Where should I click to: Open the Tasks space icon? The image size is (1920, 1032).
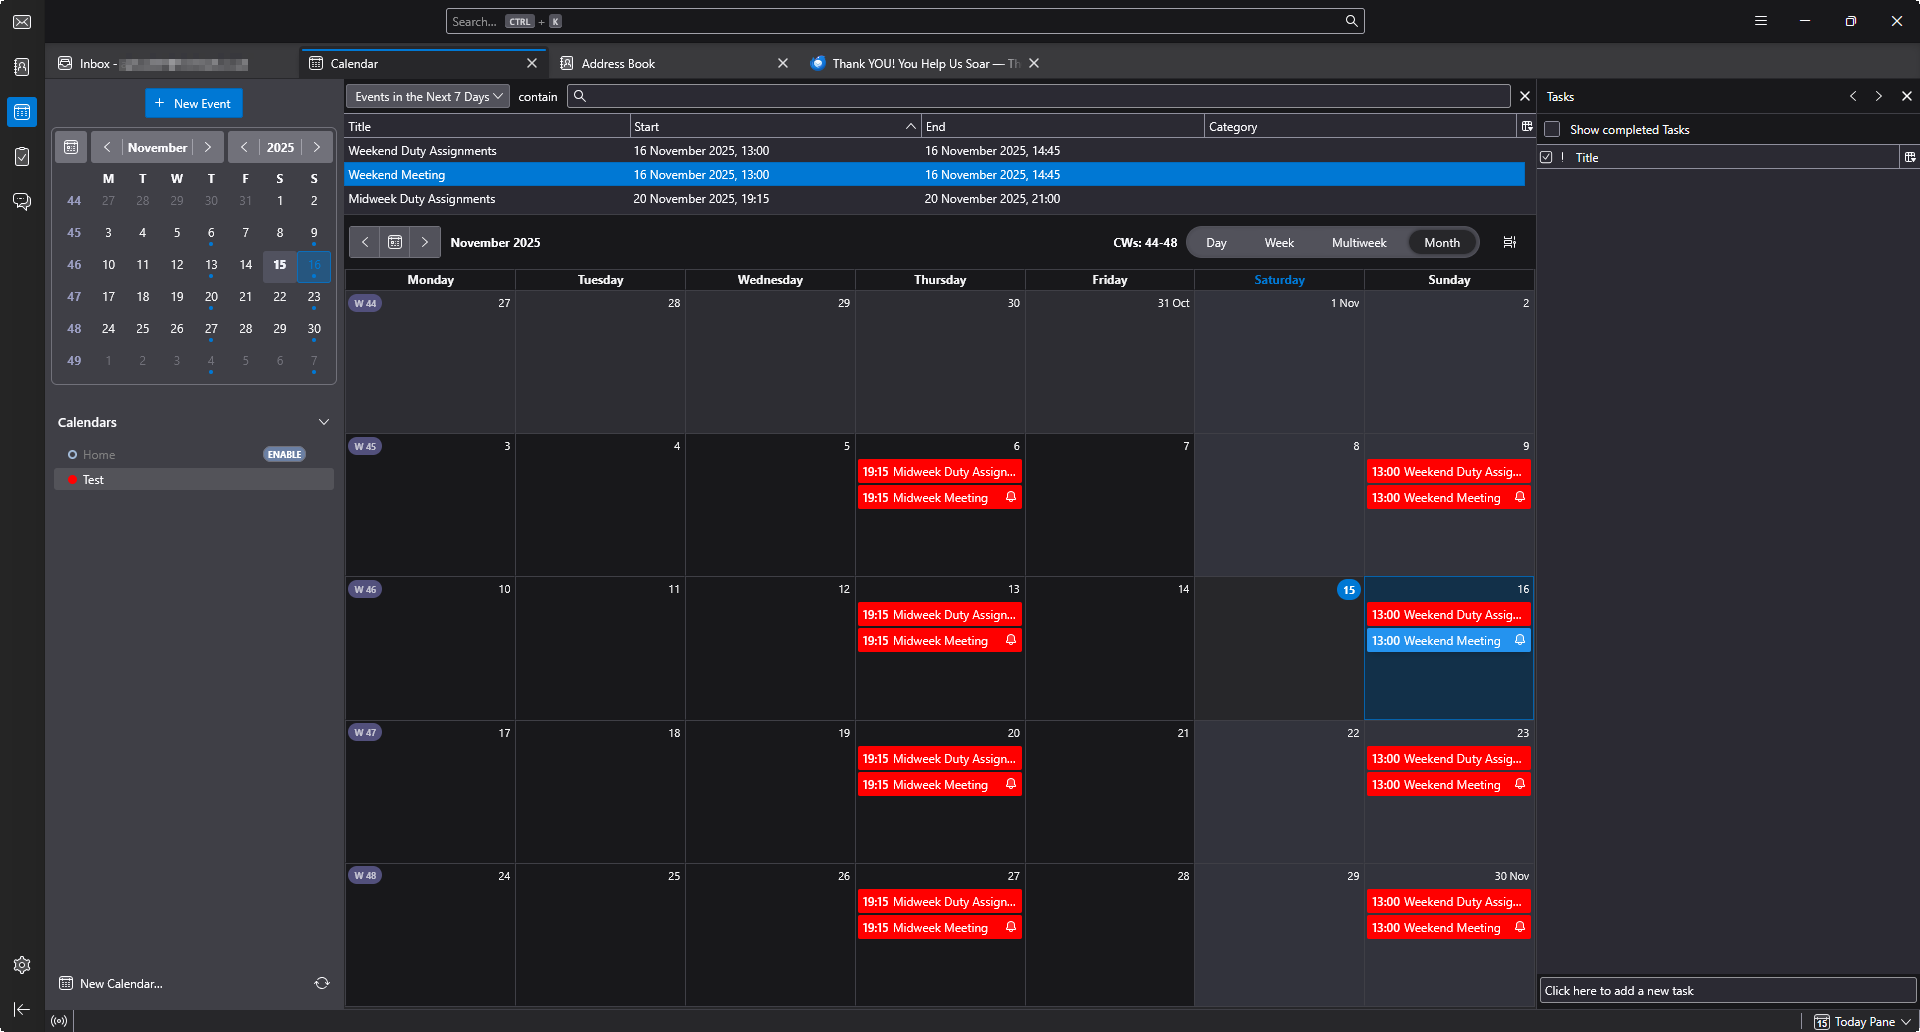[22, 157]
